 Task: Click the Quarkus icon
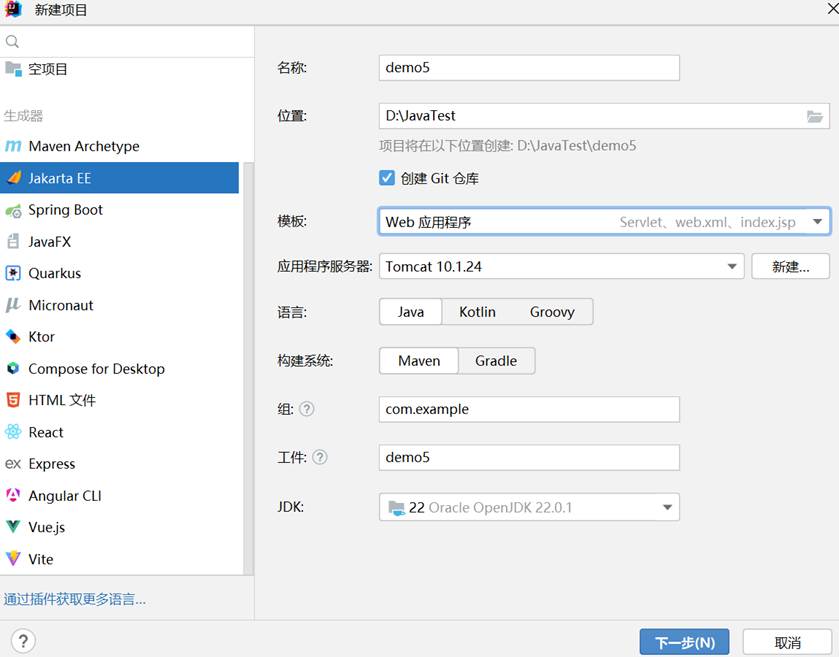[x=13, y=273]
